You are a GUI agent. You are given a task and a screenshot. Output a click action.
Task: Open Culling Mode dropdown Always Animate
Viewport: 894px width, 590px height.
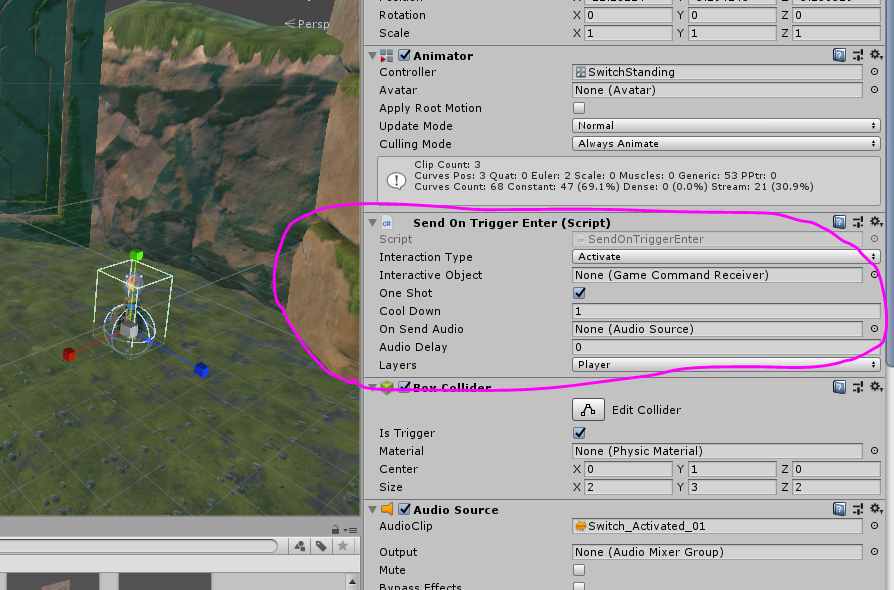726,144
